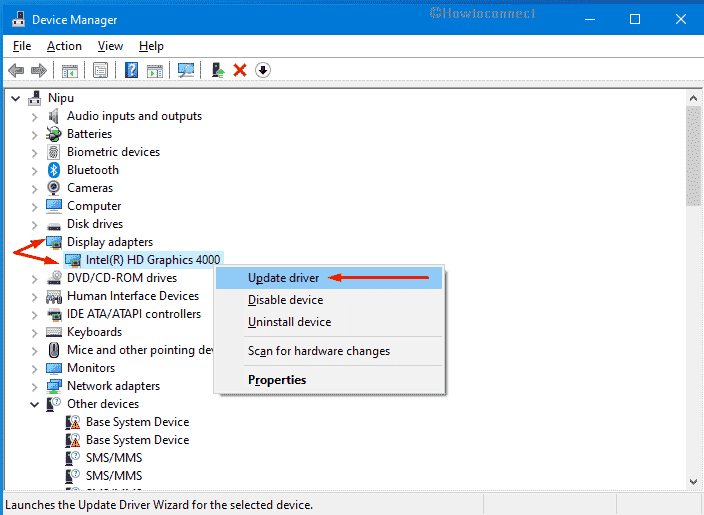The width and height of the screenshot is (704, 515).
Task: Click the IDE ATA/ATAPI controllers icon
Action: pos(54,314)
